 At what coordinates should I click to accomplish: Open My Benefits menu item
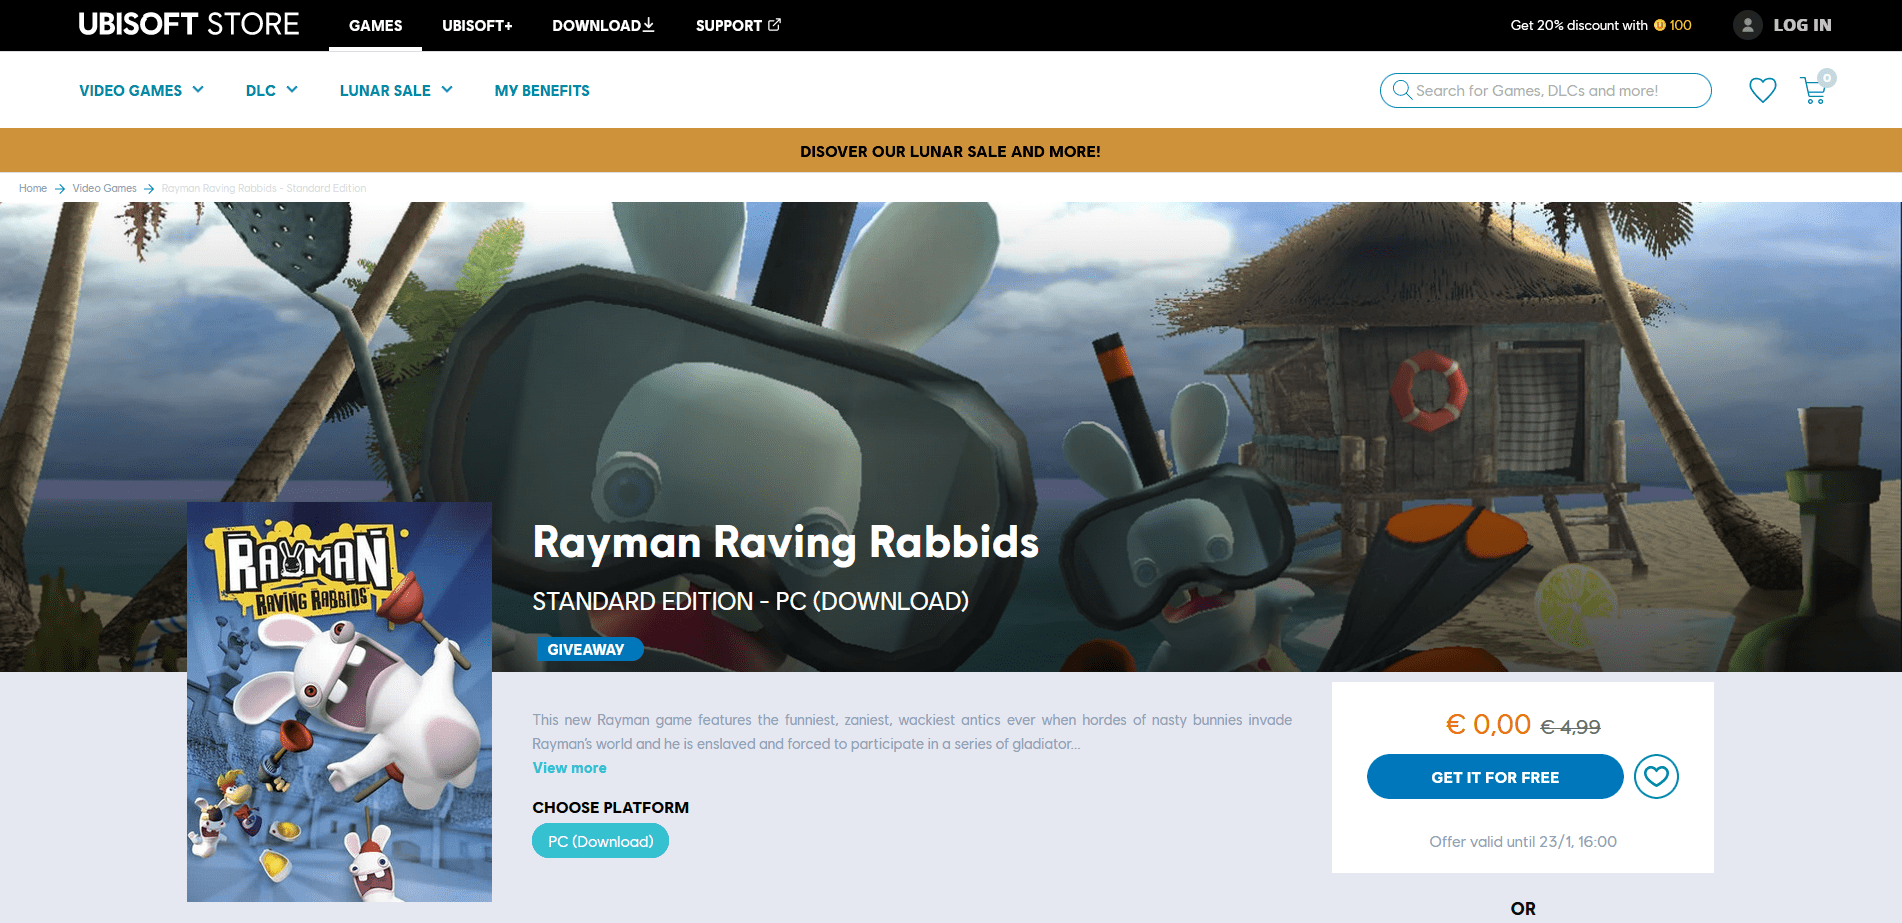(542, 90)
